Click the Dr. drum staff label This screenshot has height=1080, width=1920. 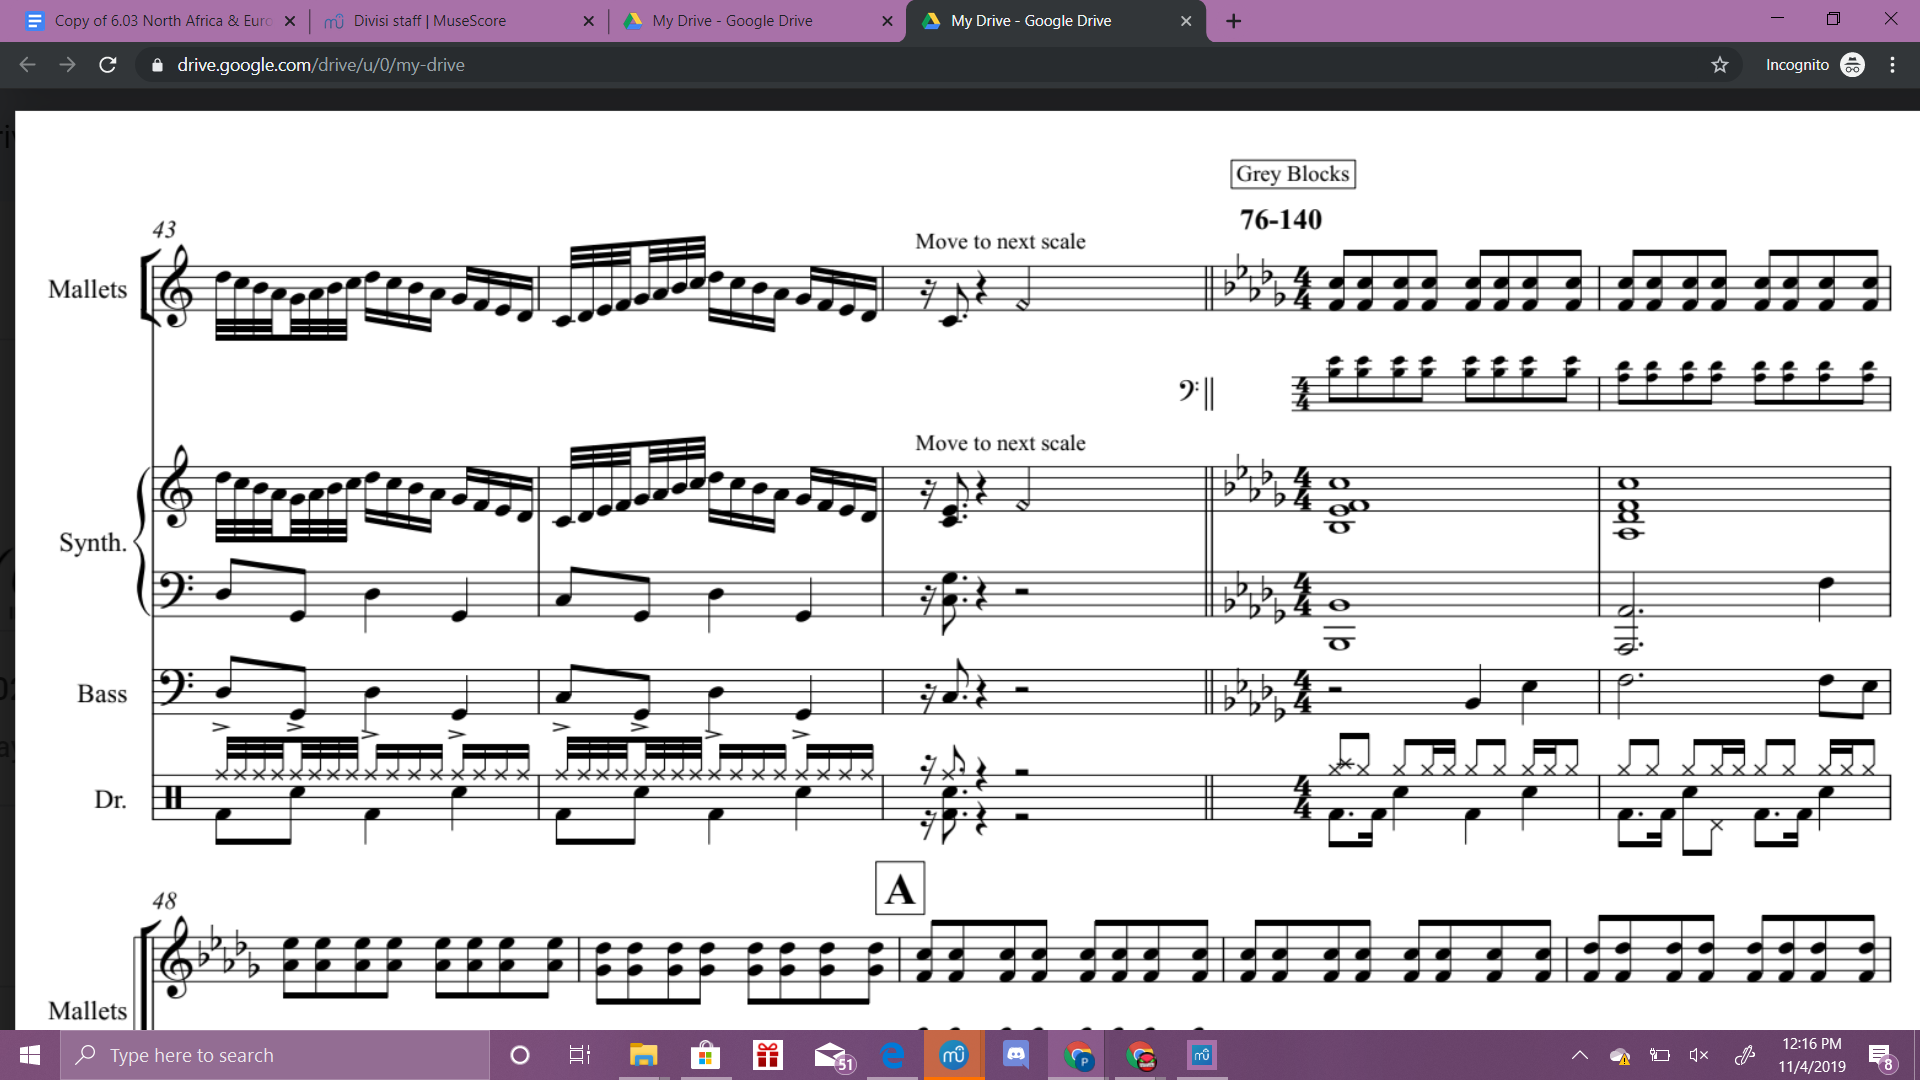[110, 799]
